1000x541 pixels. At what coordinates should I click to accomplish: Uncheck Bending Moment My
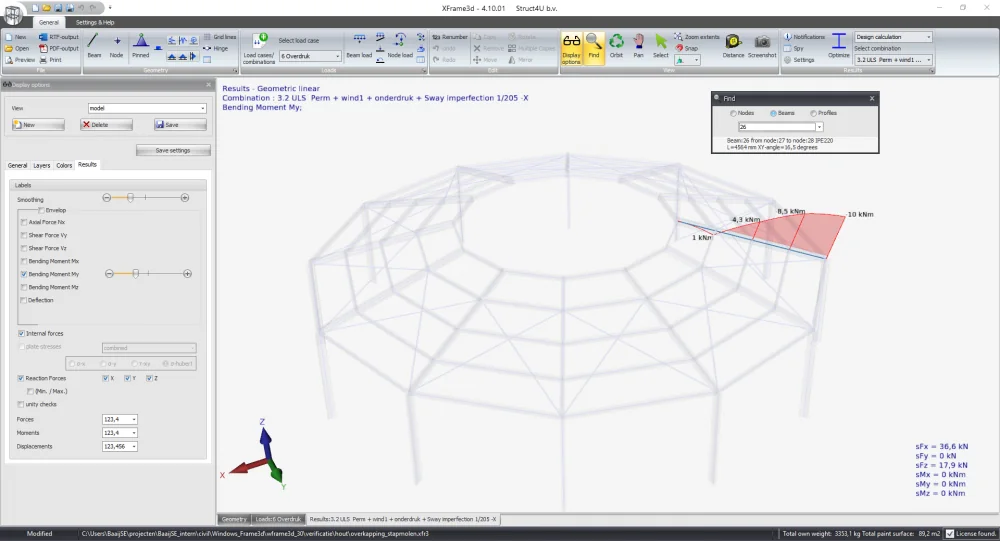coord(24,274)
